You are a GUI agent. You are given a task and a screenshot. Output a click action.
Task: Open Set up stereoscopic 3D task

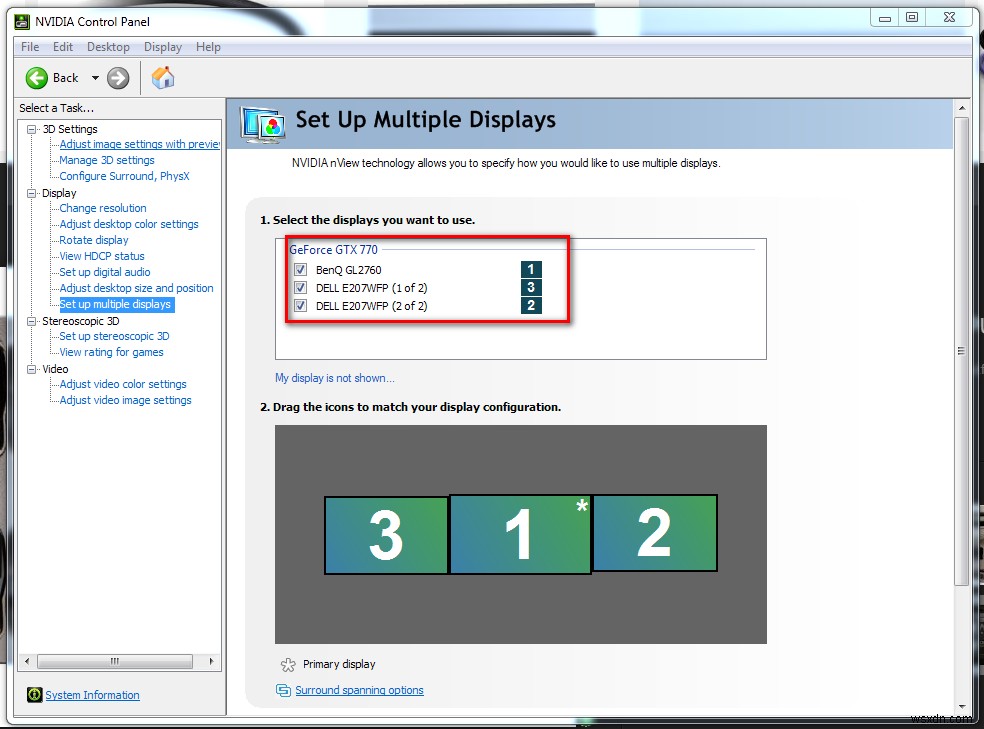coord(114,336)
